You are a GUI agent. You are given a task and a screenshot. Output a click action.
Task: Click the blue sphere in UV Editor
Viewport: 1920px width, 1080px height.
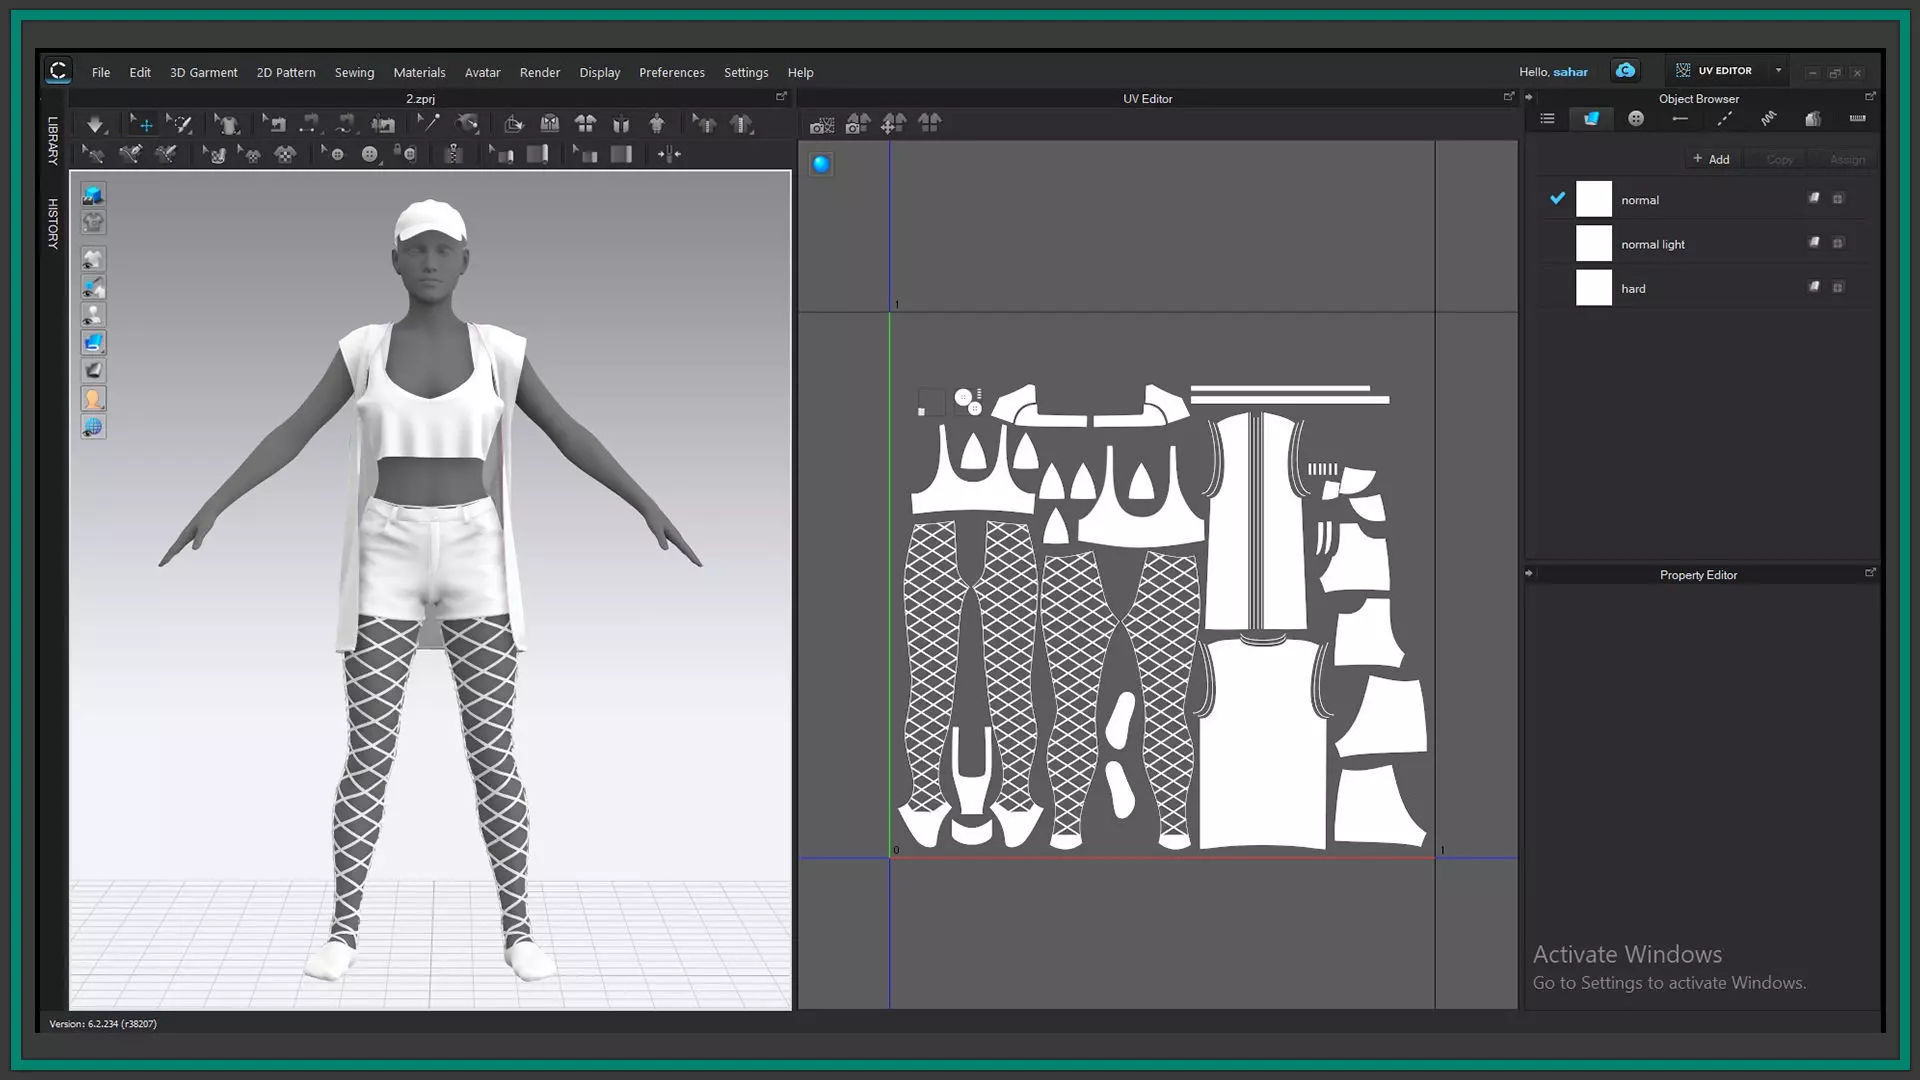point(821,164)
